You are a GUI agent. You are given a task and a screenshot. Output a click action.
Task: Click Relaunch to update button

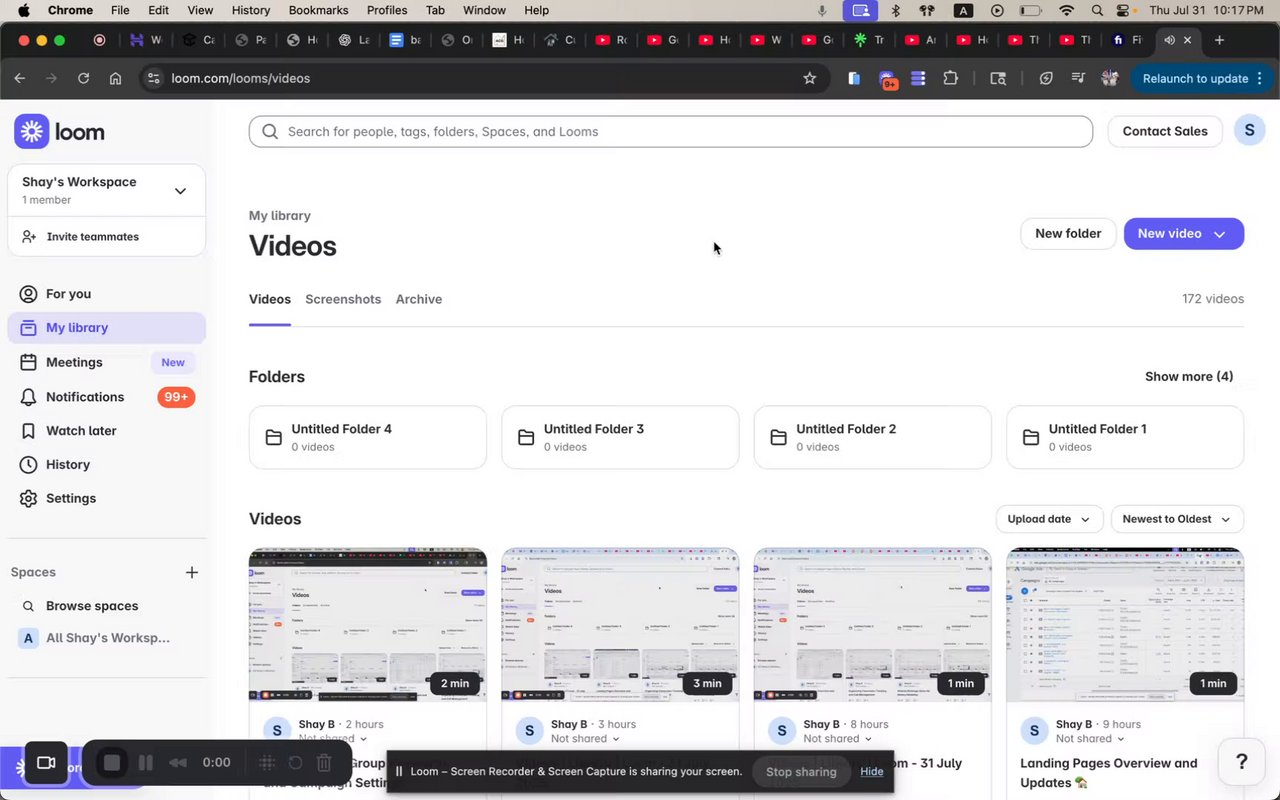(x=1201, y=78)
